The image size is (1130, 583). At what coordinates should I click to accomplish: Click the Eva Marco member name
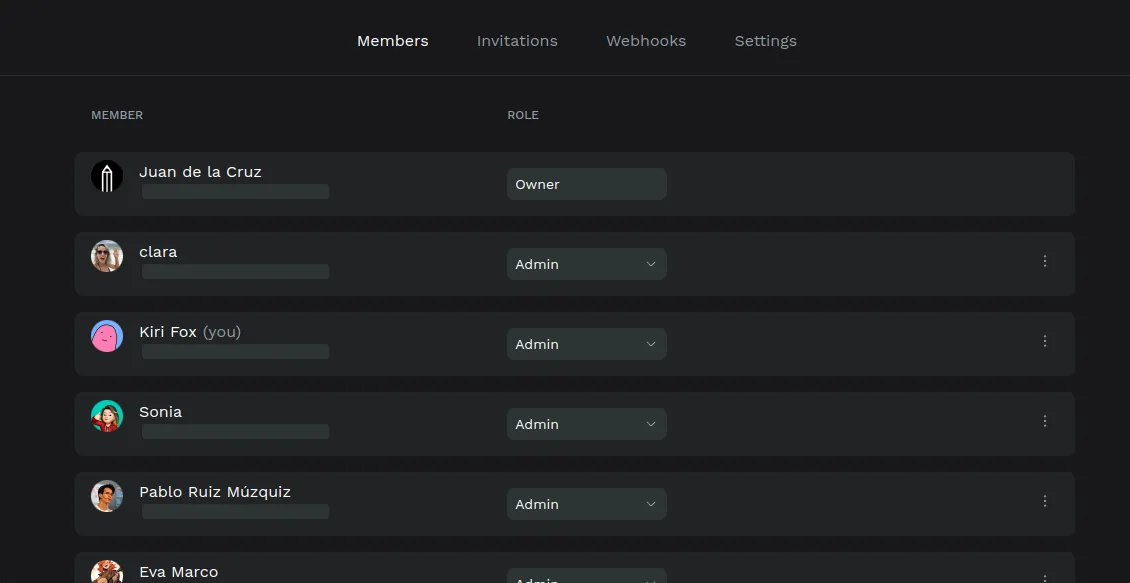pyautogui.click(x=178, y=572)
